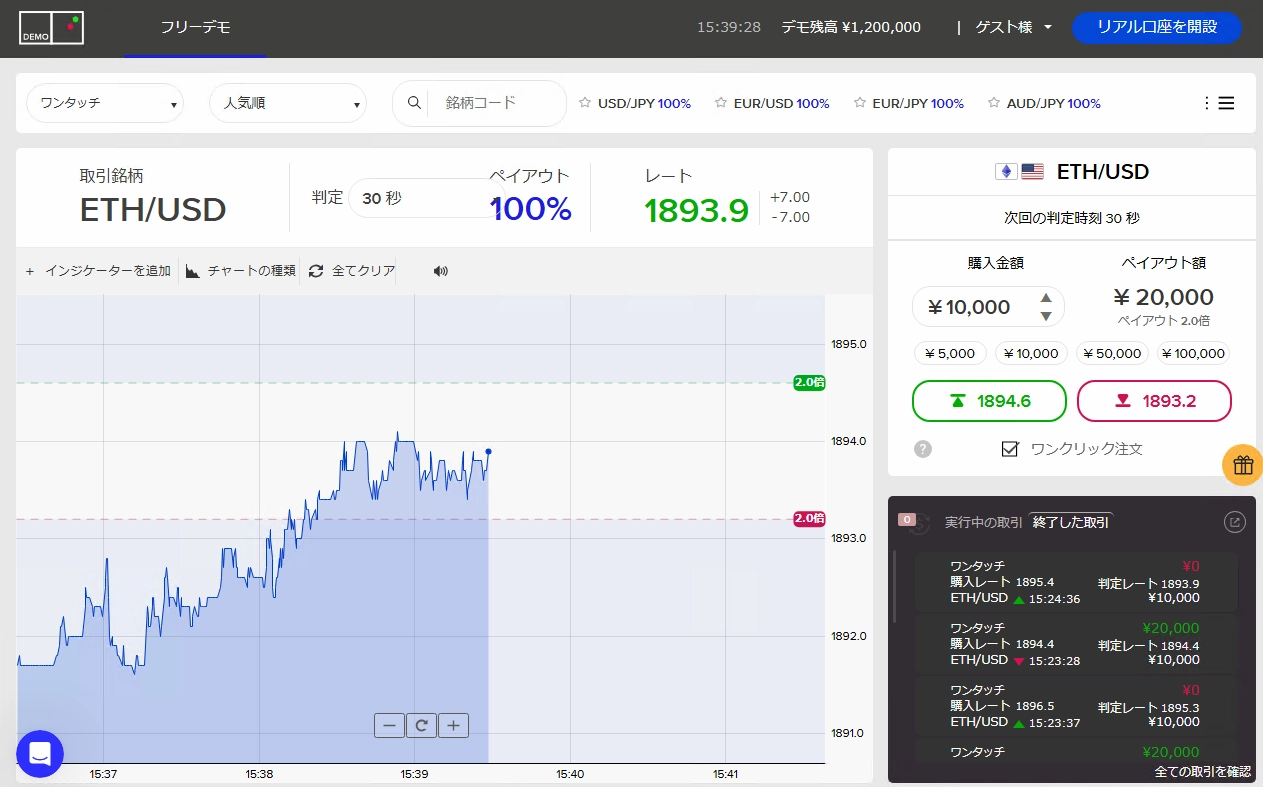The image size is (1263, 787).
Task: Open finished trade at 15:24:36
Action: (1076, 582)
